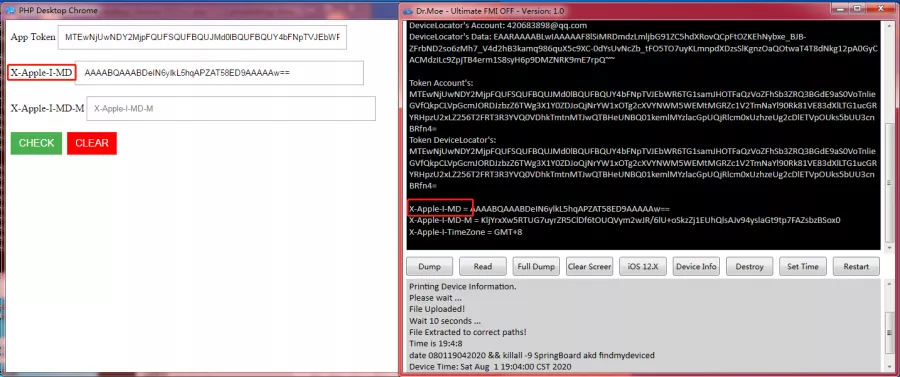Click the green CHECK button
Screen dimensions: 900x377
(x=36, y=143)
